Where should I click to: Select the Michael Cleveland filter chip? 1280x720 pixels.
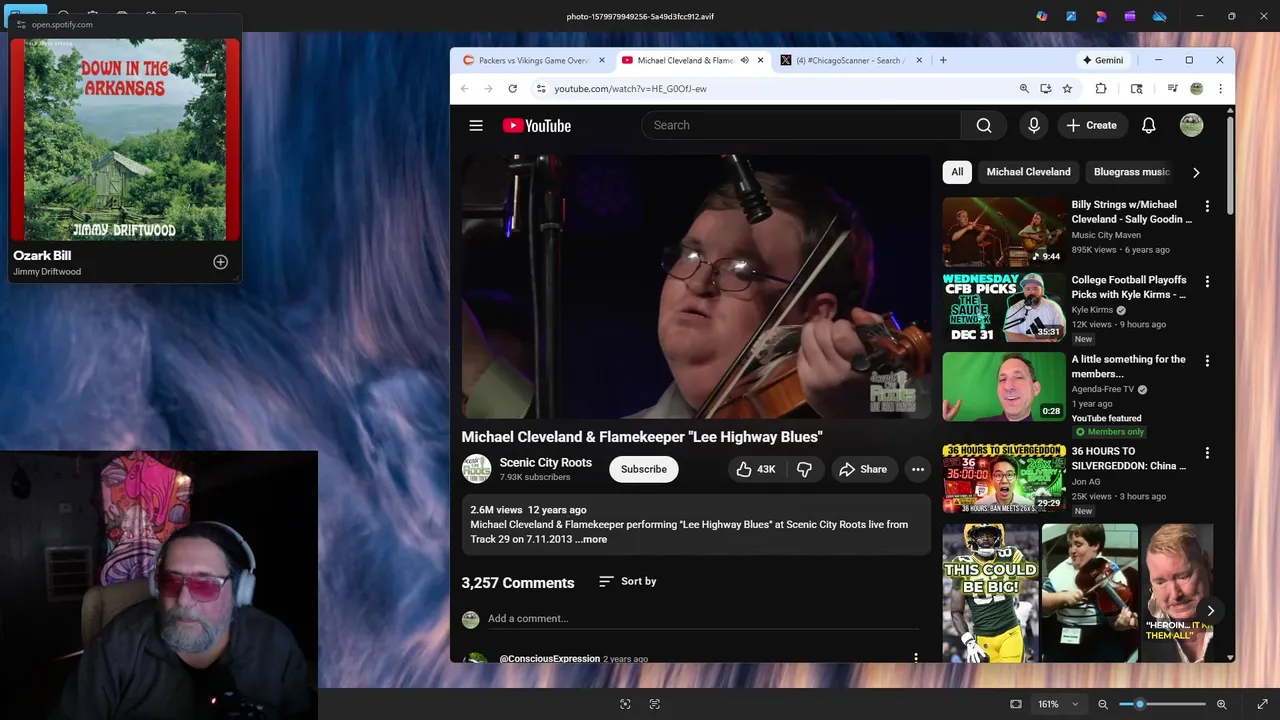point(1028,172)
